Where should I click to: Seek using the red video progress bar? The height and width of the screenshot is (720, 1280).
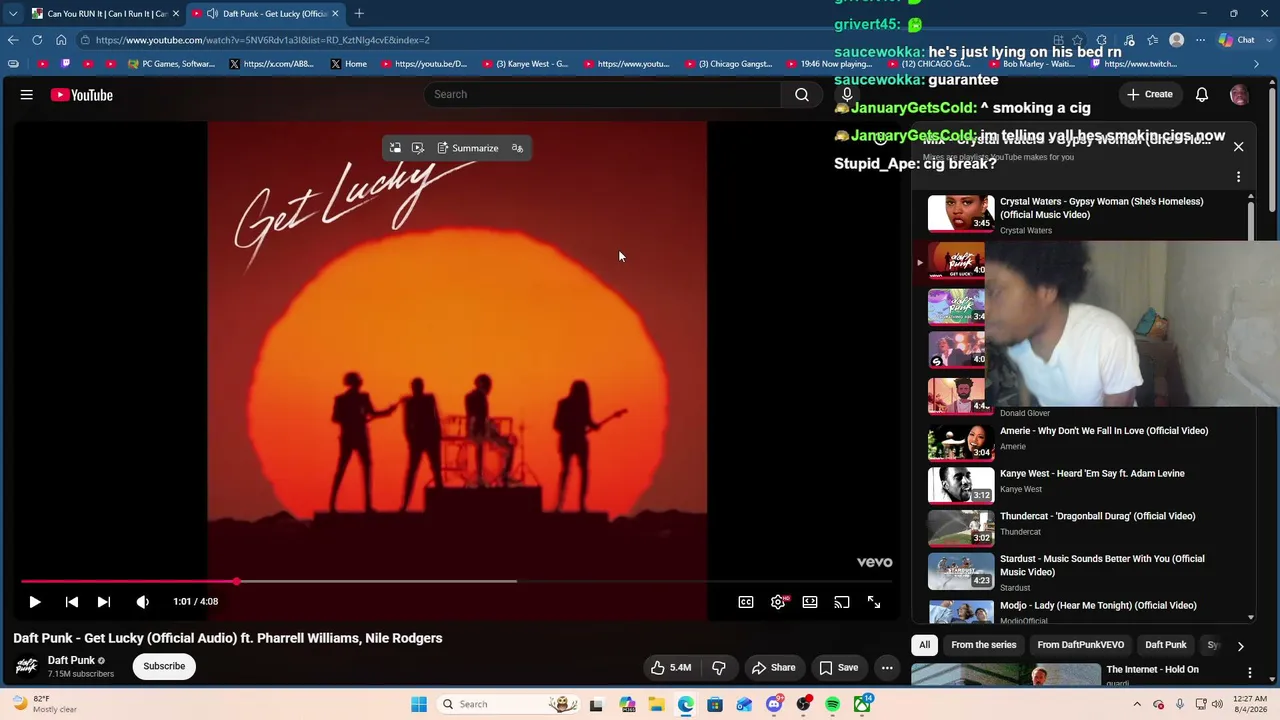point(455,581)
